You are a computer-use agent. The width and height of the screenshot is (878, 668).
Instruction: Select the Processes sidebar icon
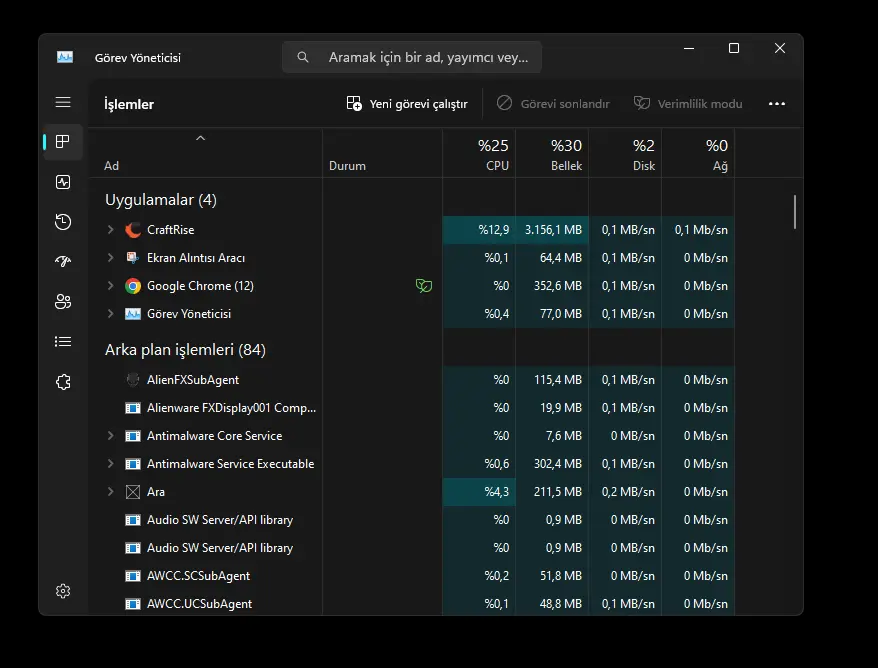coord(63,142)
